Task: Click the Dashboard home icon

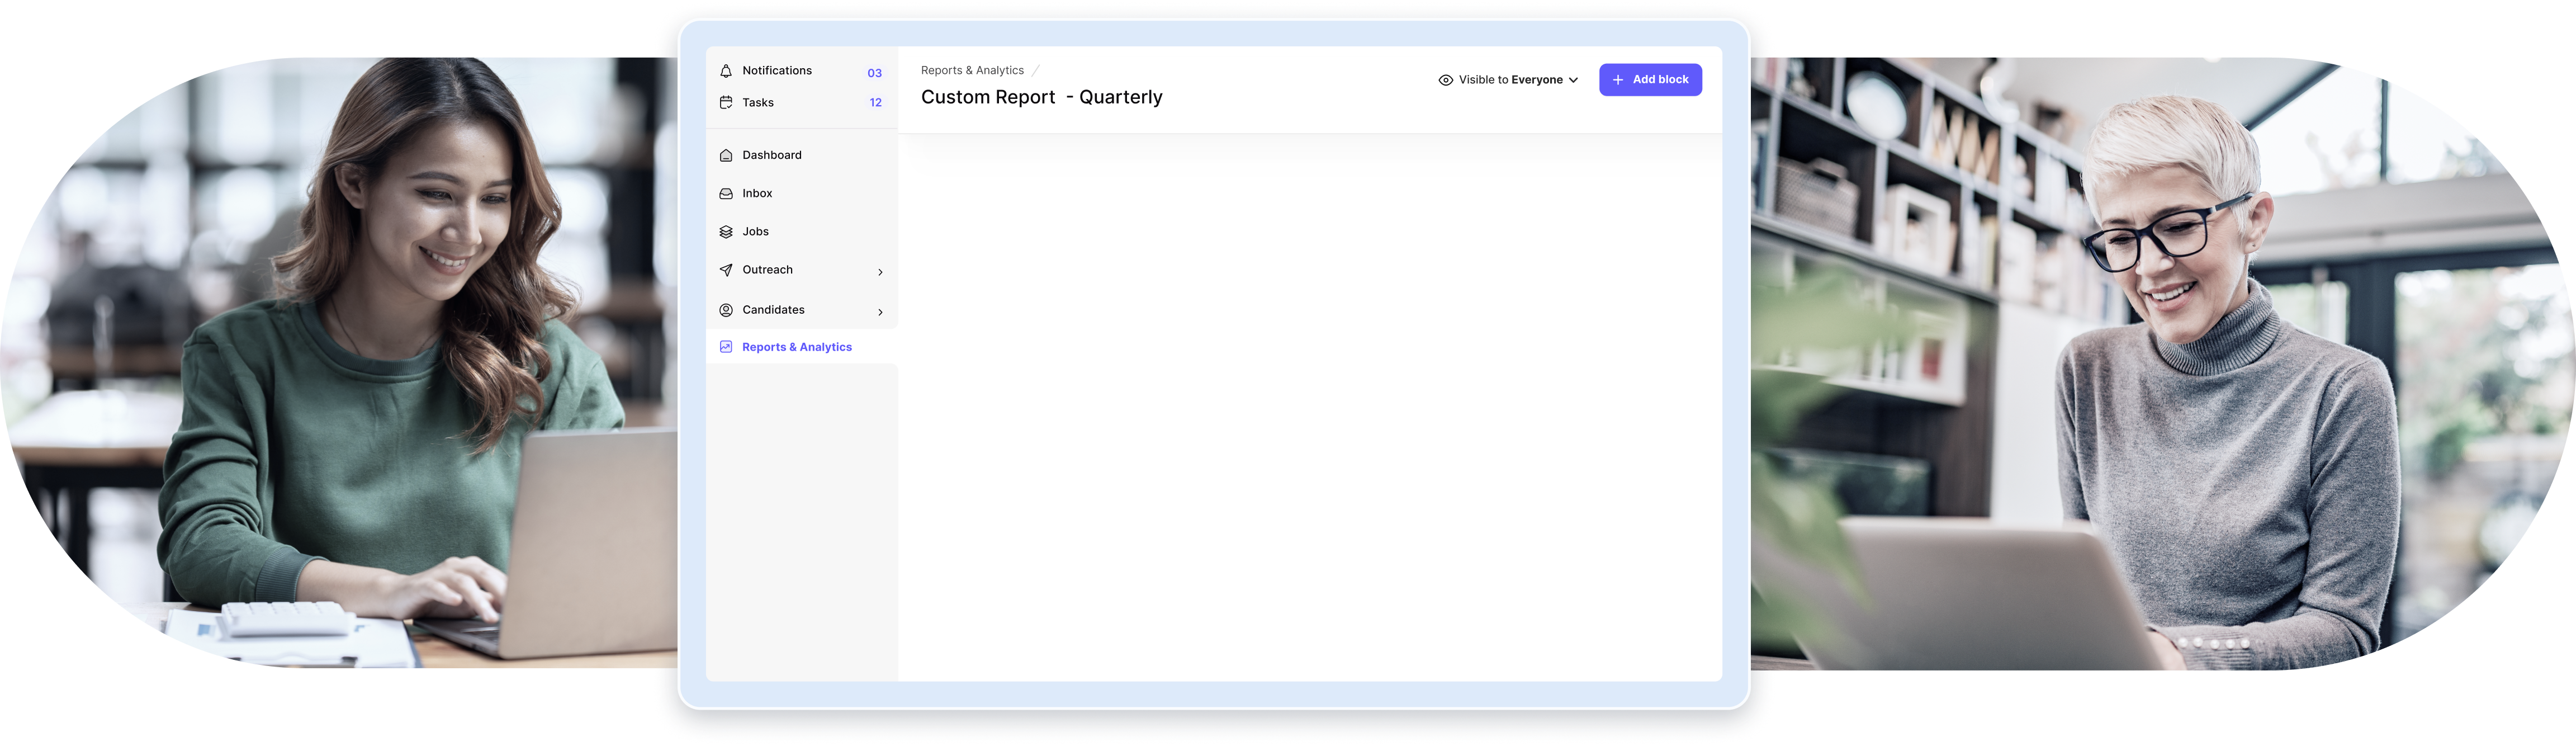Action: (x=726, y=155)
